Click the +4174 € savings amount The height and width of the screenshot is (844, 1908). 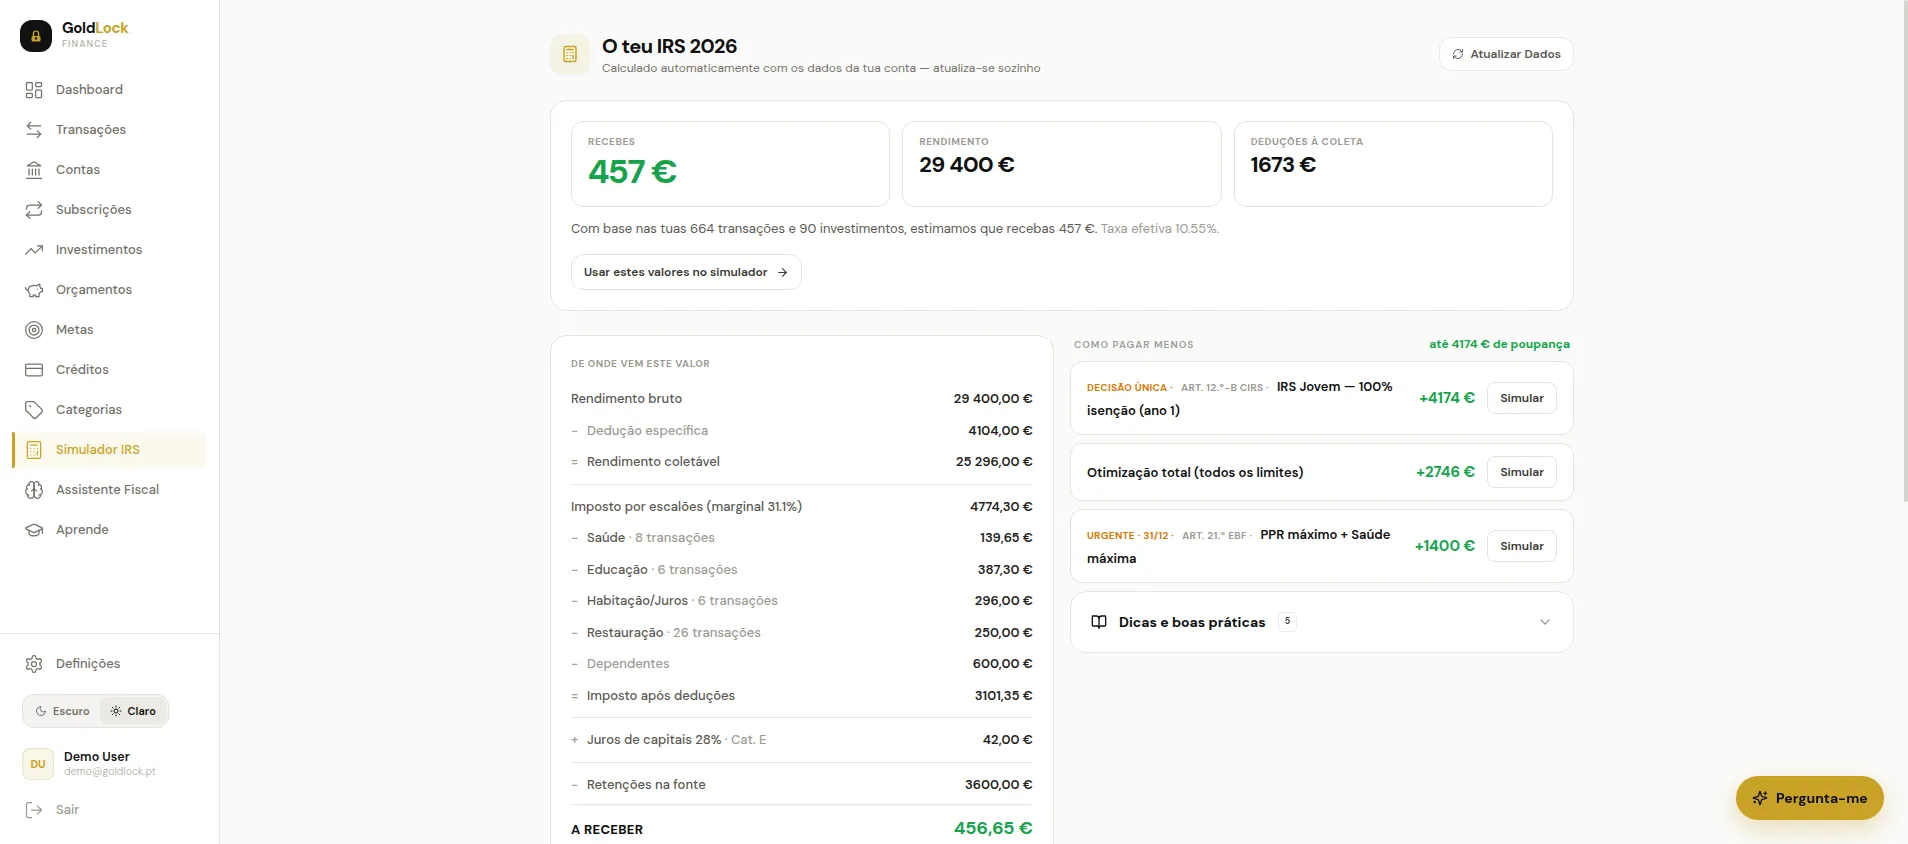point(1447,398)
